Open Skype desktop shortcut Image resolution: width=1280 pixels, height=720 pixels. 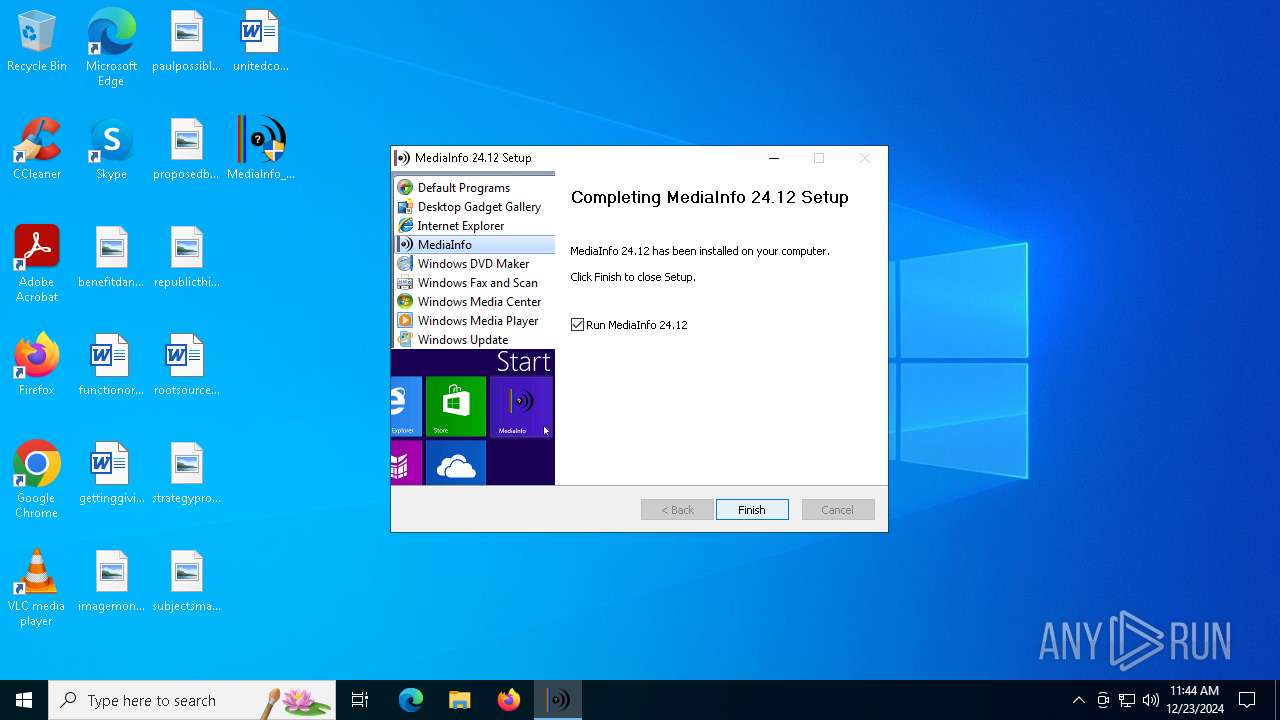click(x=111, y=149)
